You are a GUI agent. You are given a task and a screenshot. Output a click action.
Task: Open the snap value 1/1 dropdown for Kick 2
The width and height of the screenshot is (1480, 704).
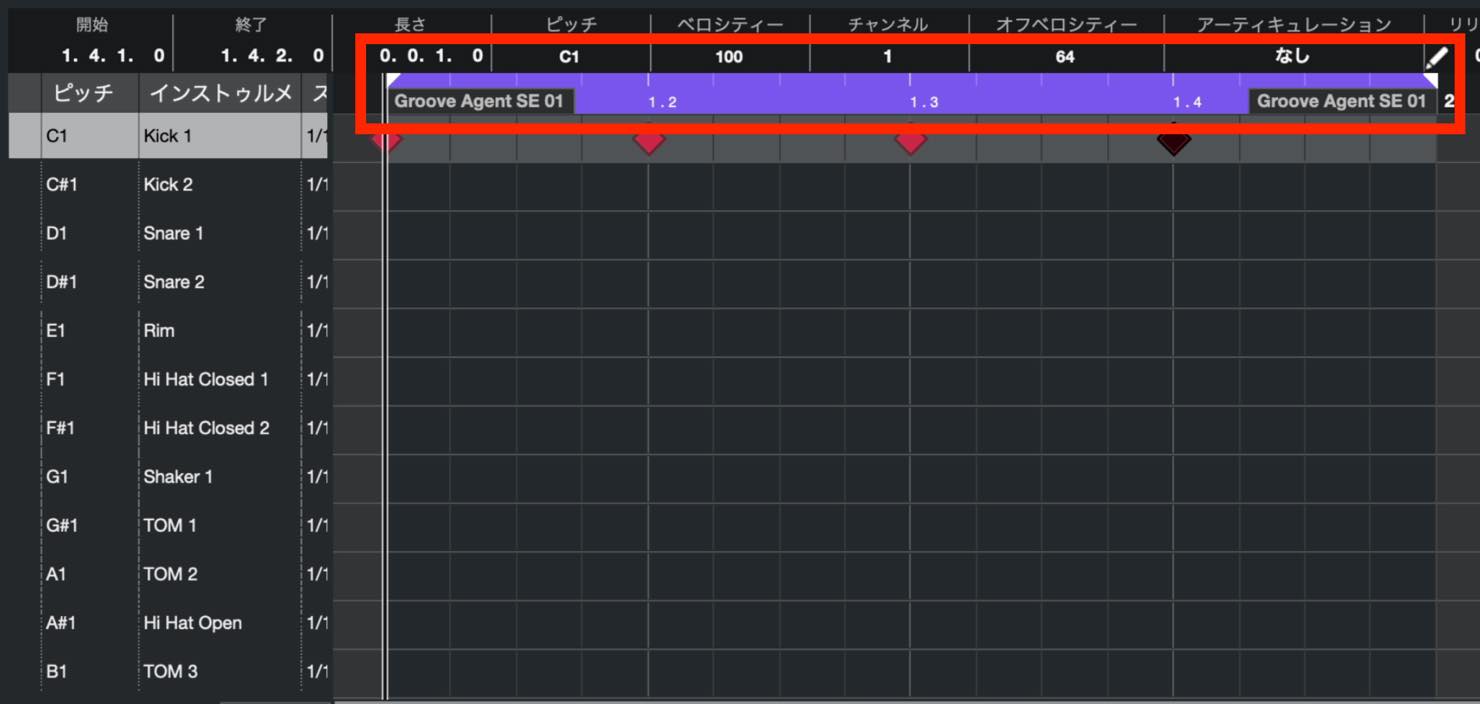317,184
